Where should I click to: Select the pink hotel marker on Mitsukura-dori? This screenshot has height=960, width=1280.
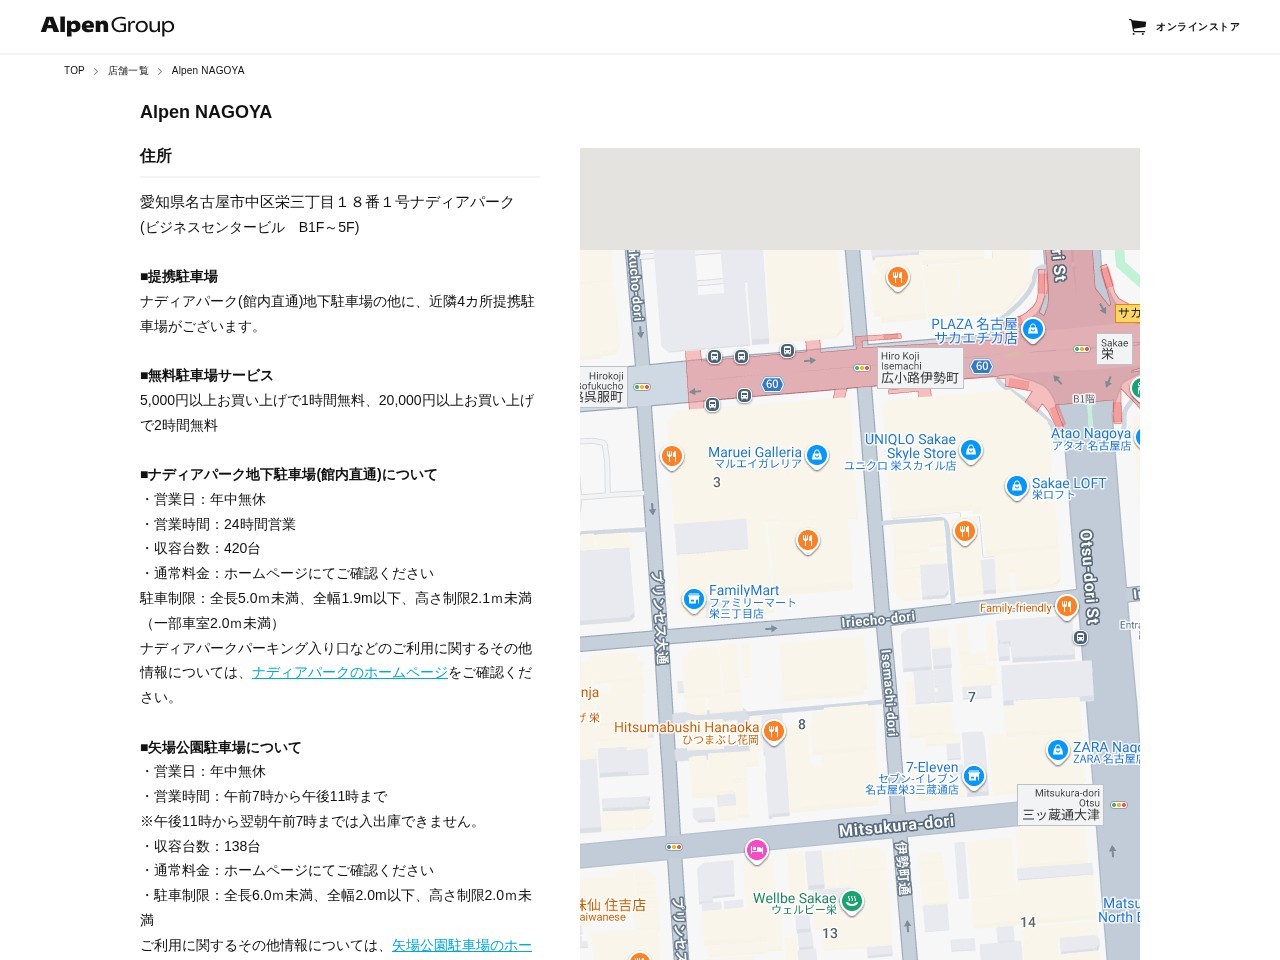[x=757, y=851]
